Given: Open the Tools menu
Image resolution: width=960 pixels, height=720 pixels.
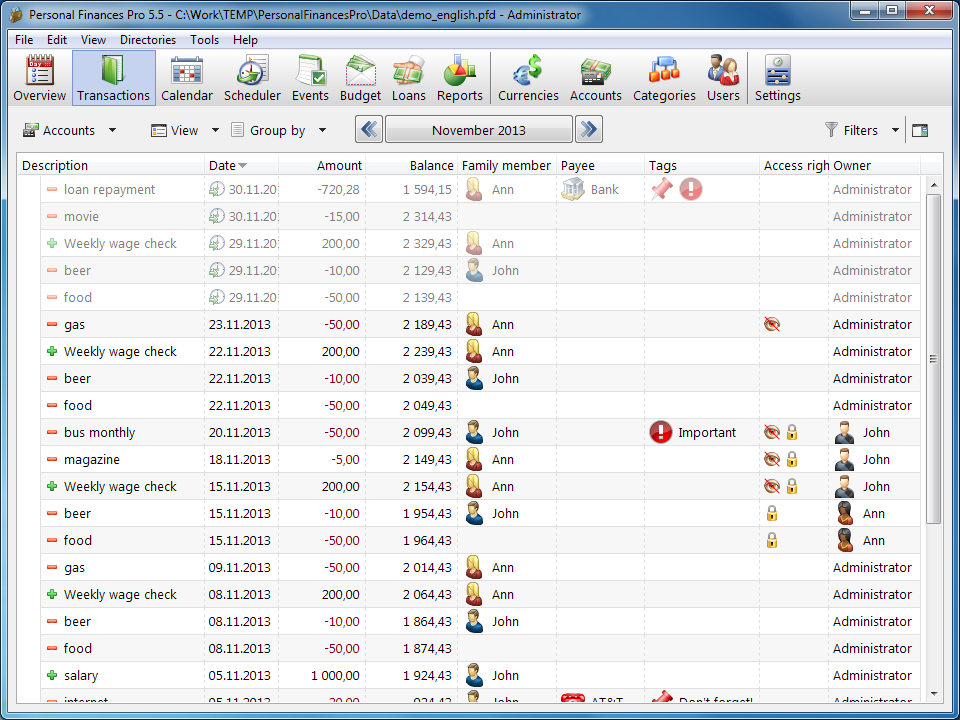Looking at the screenshot, I should pos(204,40).
